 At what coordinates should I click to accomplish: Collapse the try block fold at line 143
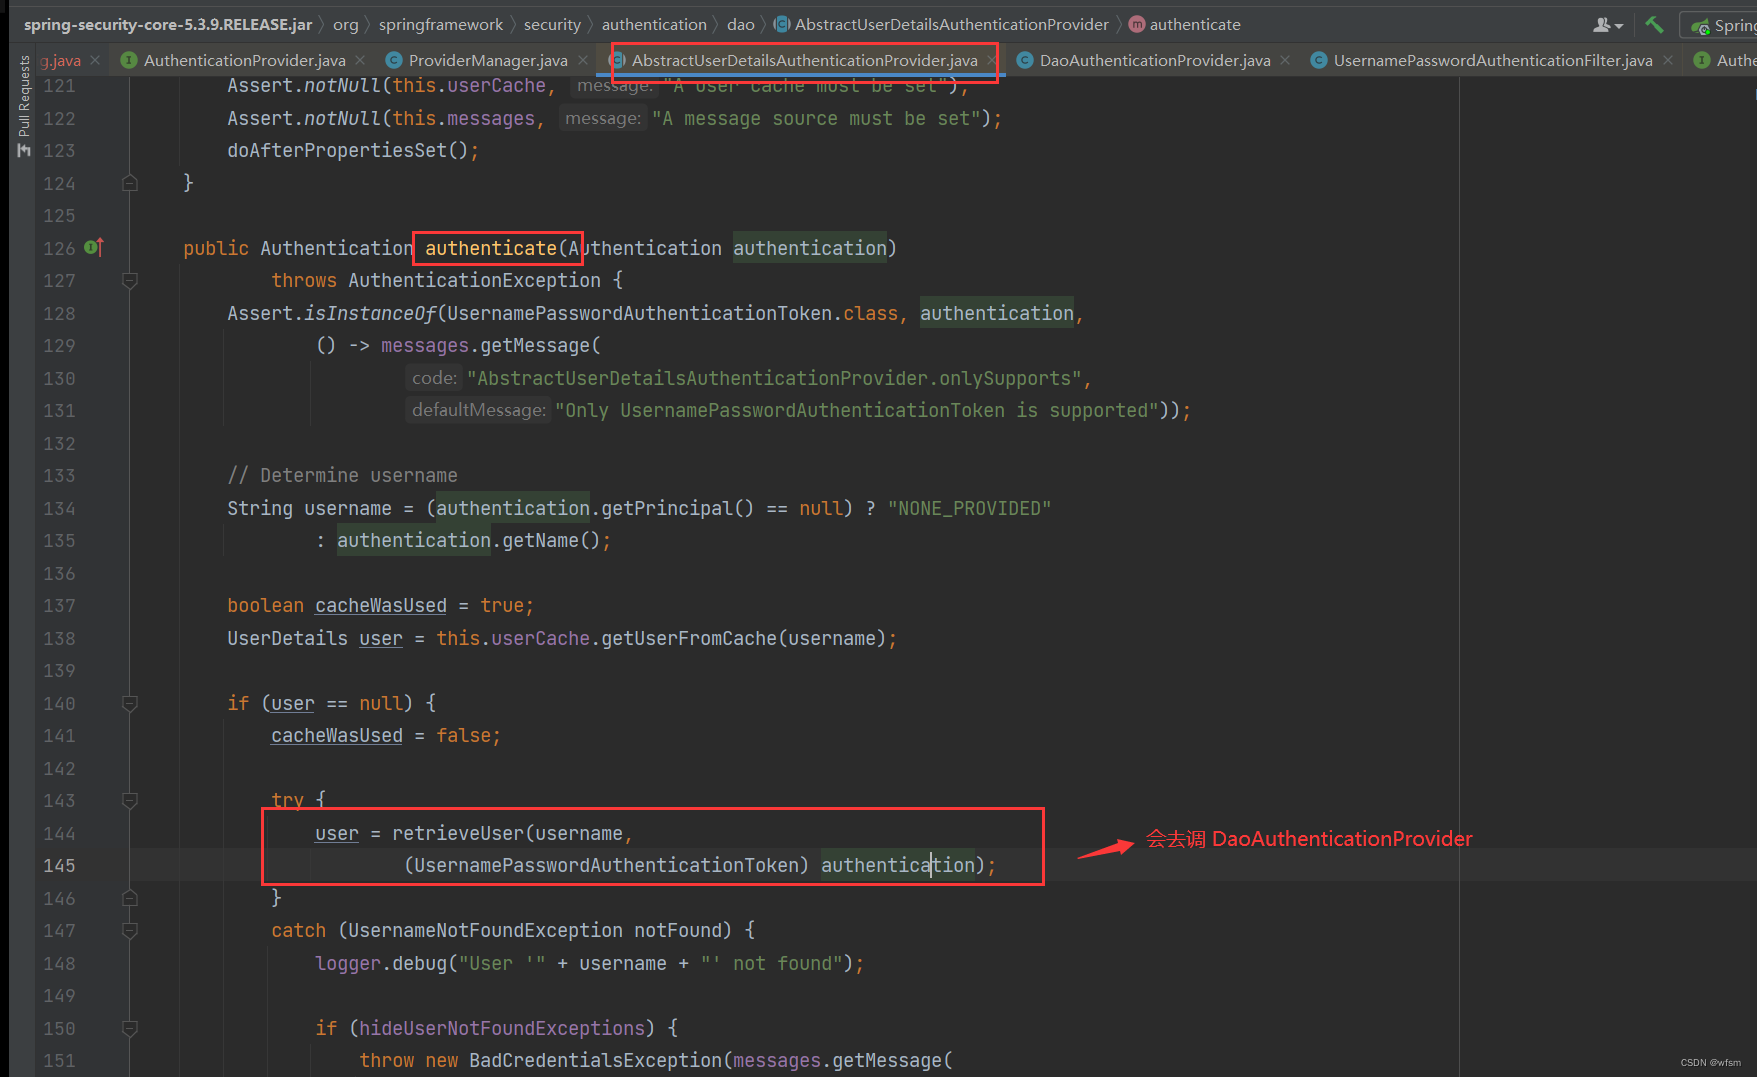[x=130, y=801]
